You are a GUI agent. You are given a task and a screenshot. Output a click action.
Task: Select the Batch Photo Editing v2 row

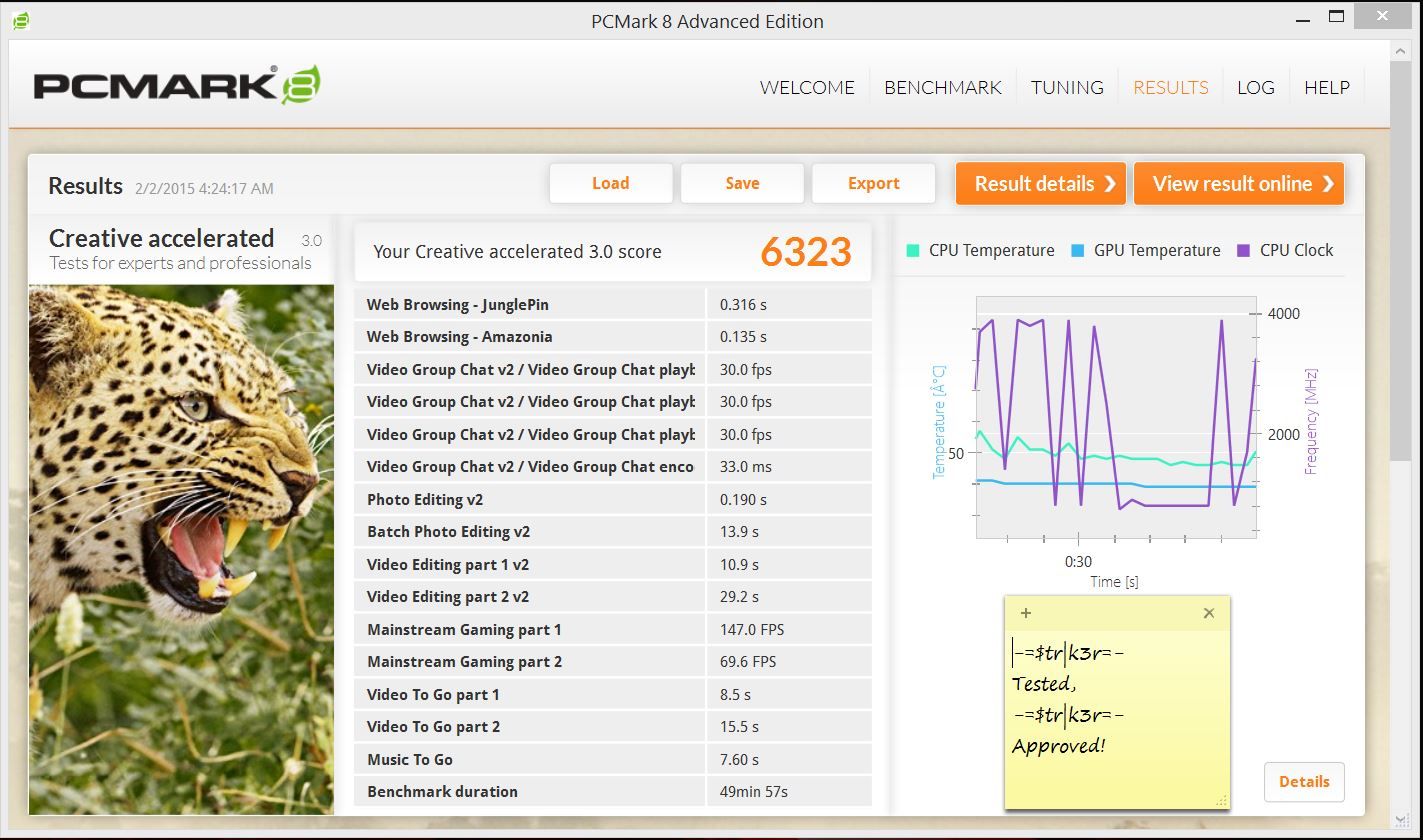[x=612, y=532]
